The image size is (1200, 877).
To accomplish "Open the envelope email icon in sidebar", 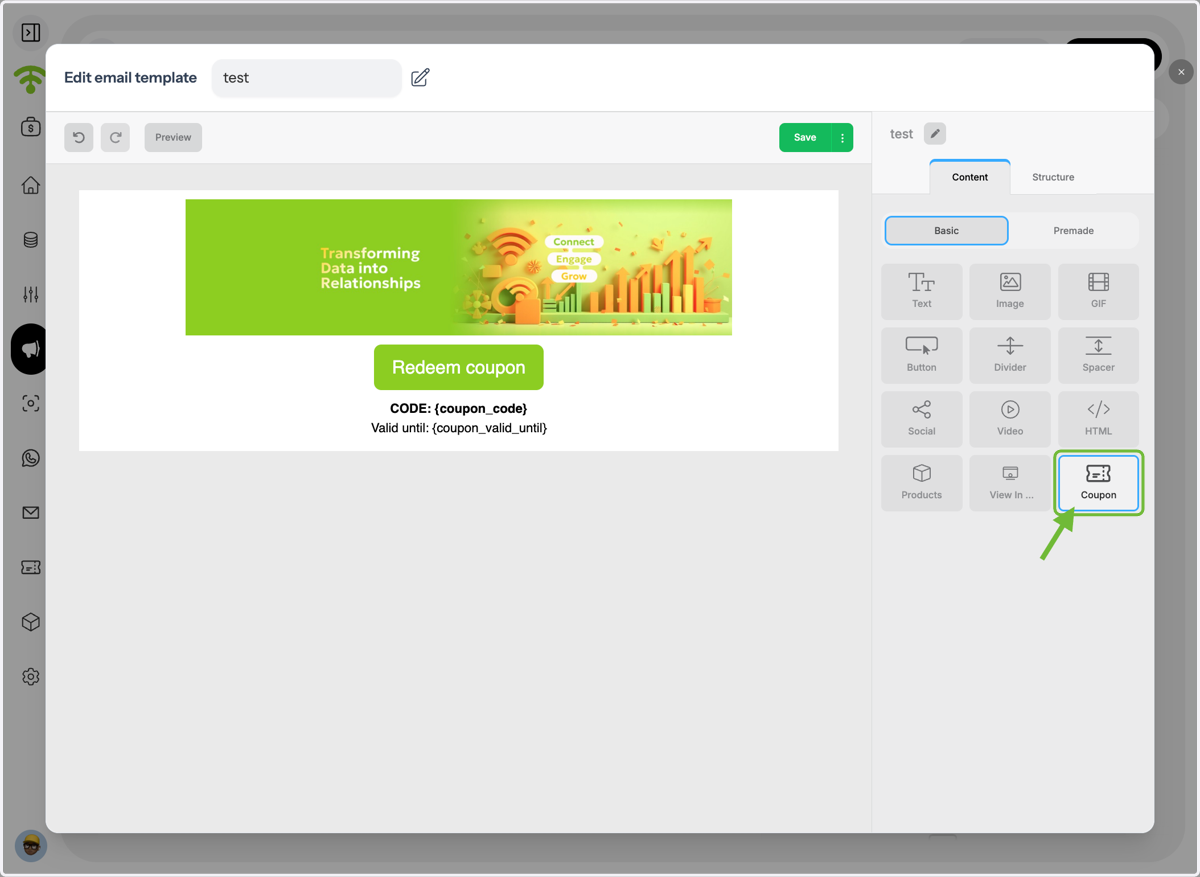I will (x=31, y=513).
